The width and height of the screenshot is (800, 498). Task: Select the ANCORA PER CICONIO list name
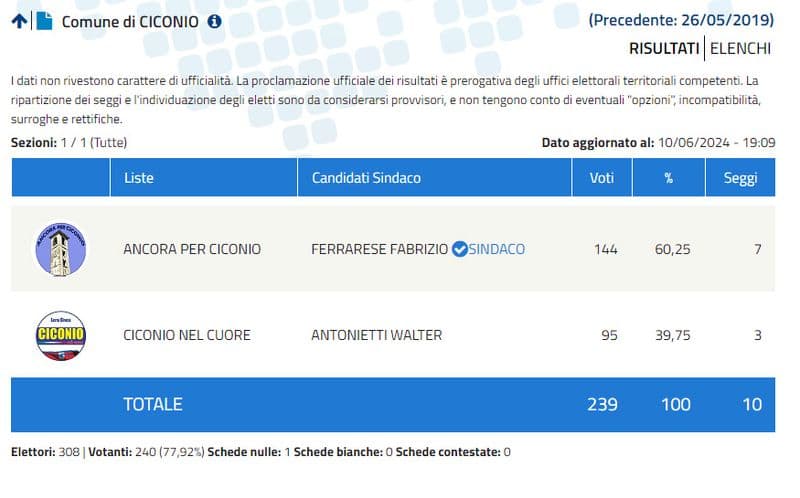pyautogui.click(x=191, y=249)
